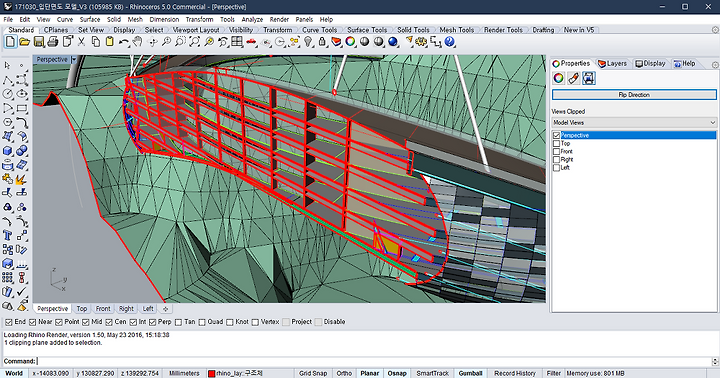The image size is (720, 378).
Task: Toggle the End osnap checkbox
Action: pos(8,322)
